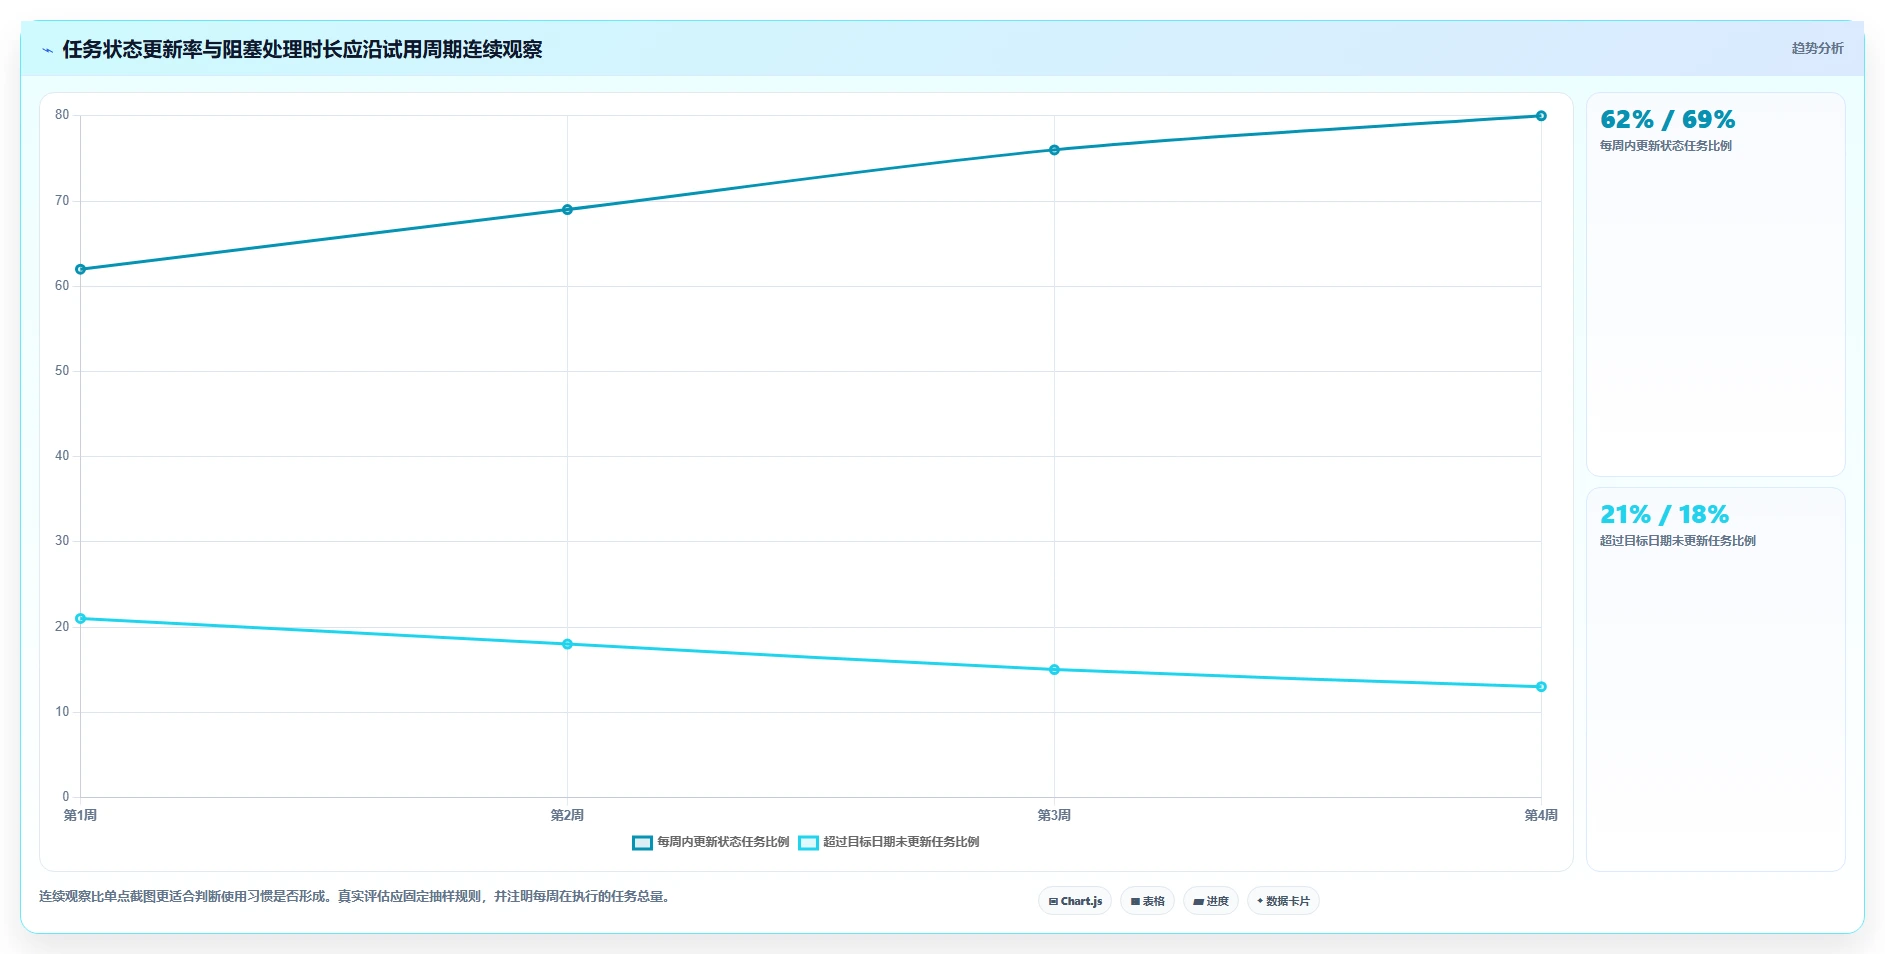
Task: Click the 第1周 point on the upper line
Action: point(81,269)
